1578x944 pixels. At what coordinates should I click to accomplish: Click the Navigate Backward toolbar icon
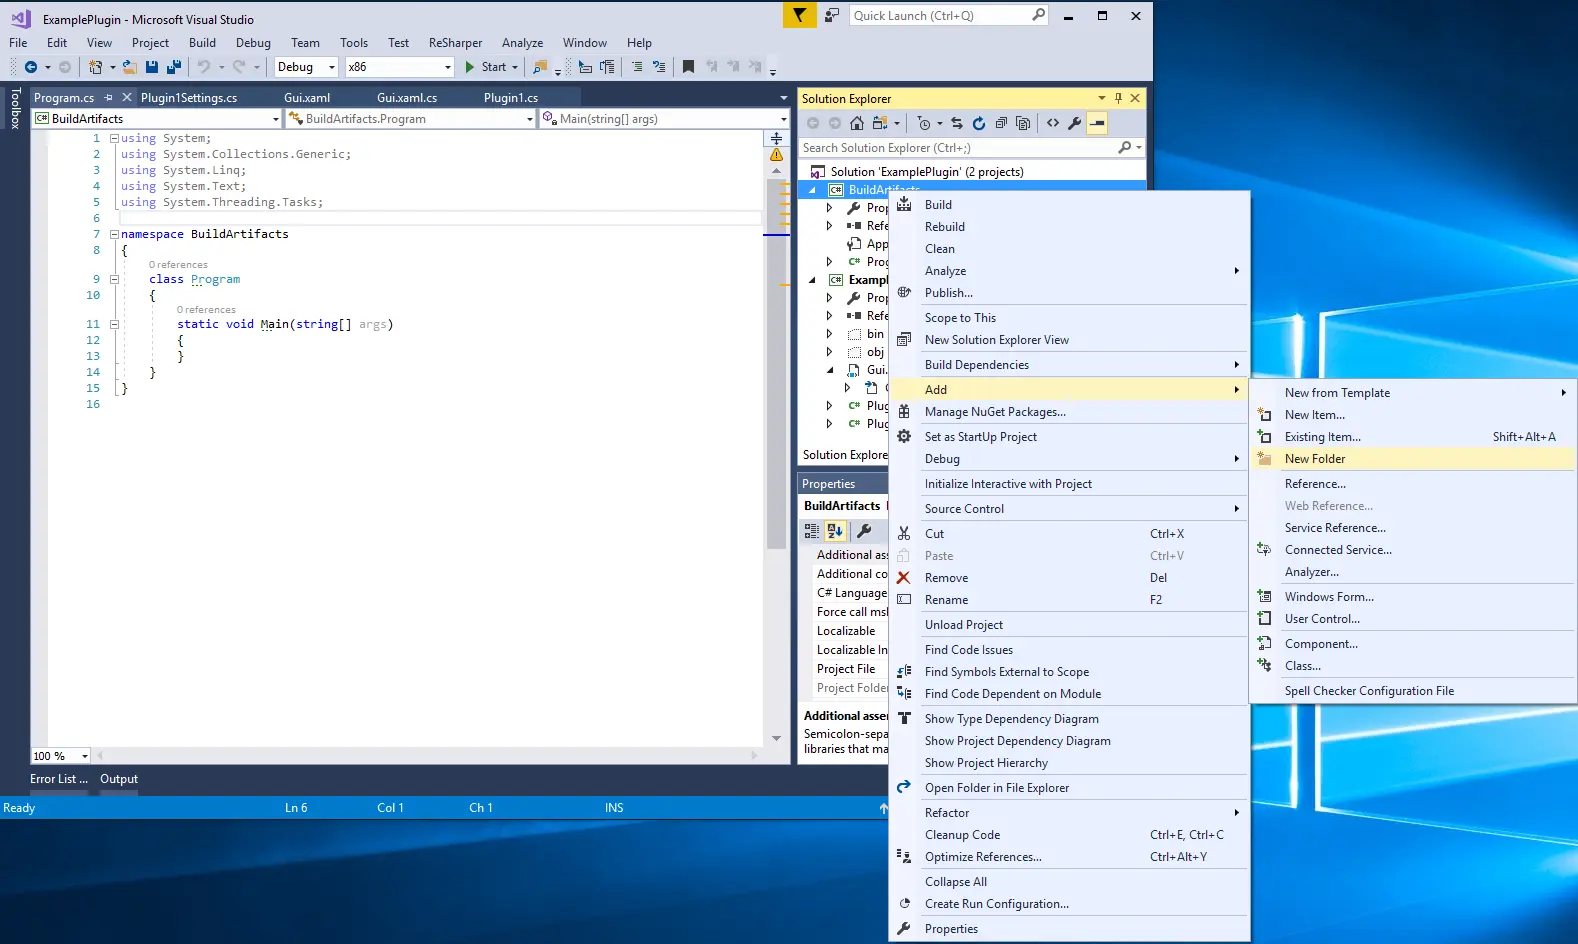[x=31, y=67]
